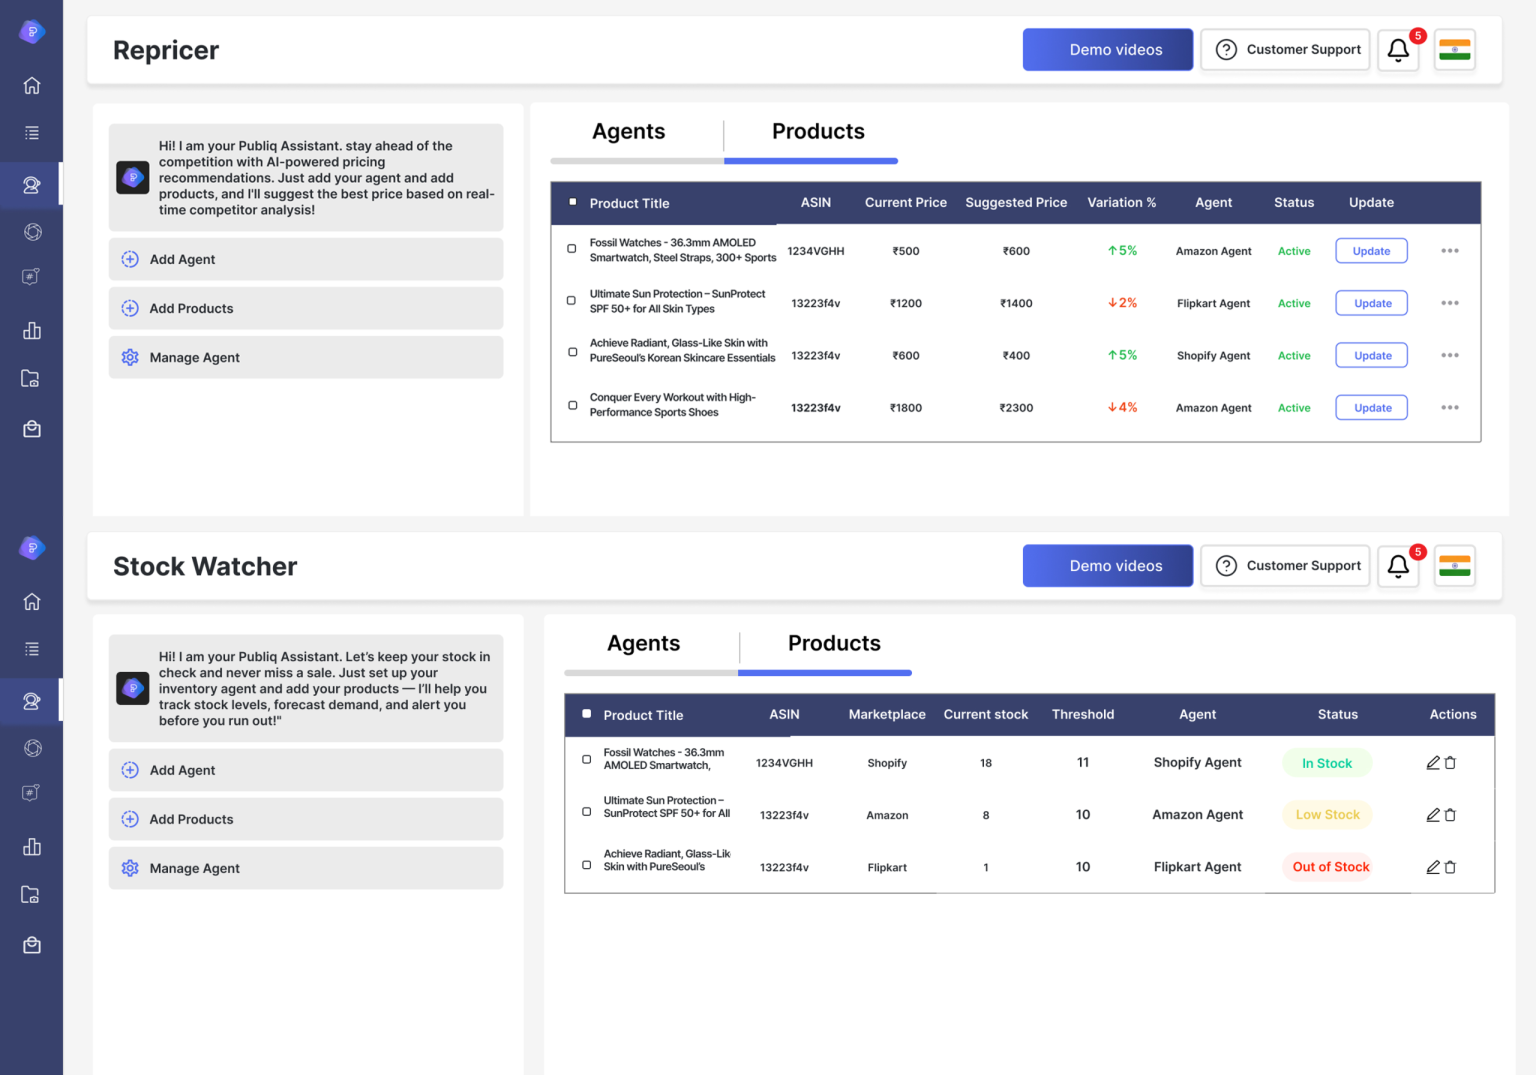Select checkbox for Fossil Watches in Repricer table
This screenshot has height=1075, width=1536.
pos(572,249)
